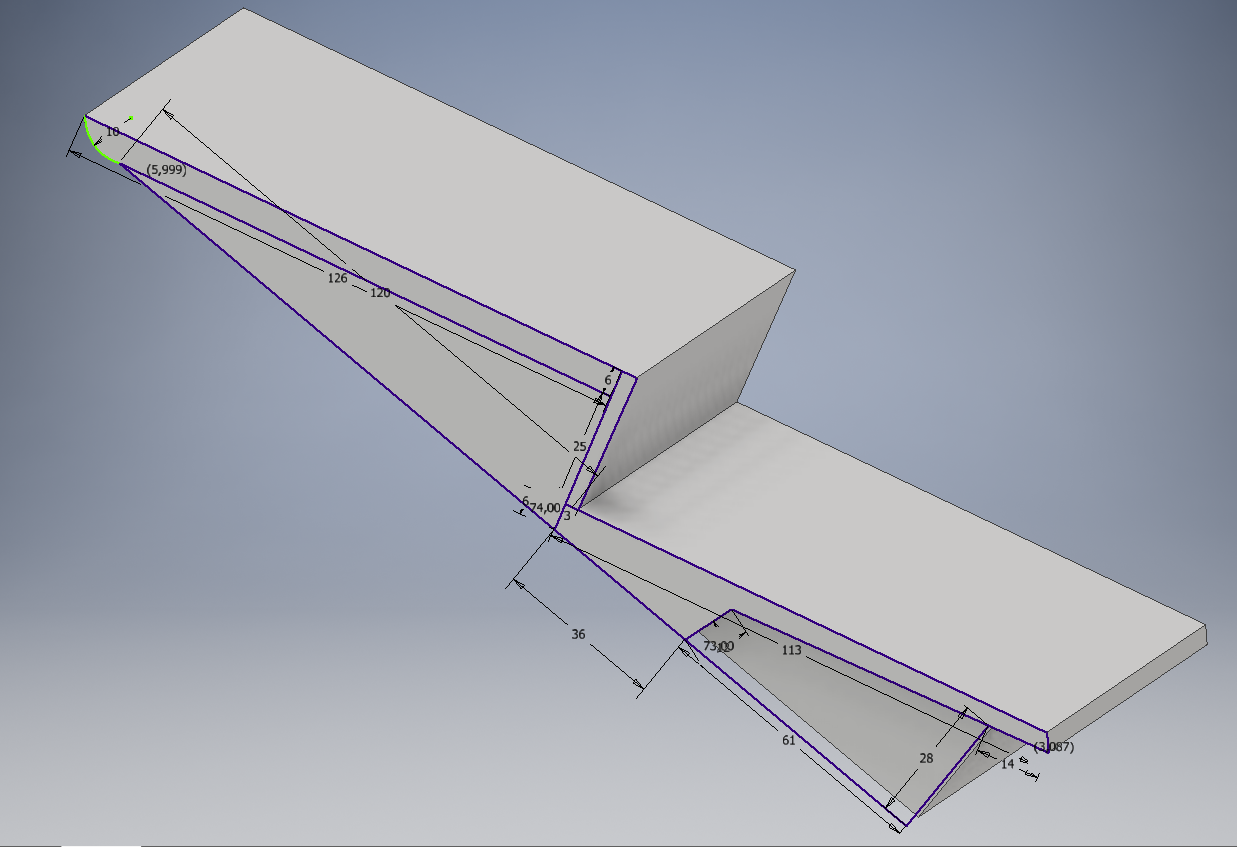Viewport: 1237px width, 847px height.
Task: Click the 74,00 angle dimension
Action: 545,508
